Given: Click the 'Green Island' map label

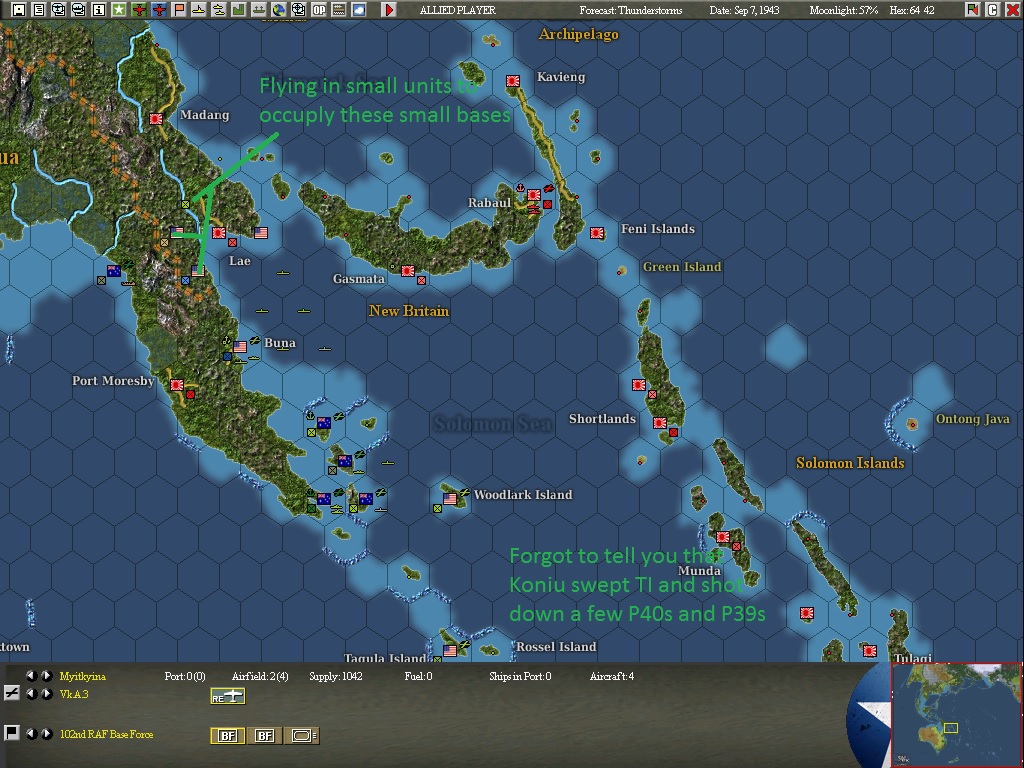Looking at the screenshot, I should point(682,266).
